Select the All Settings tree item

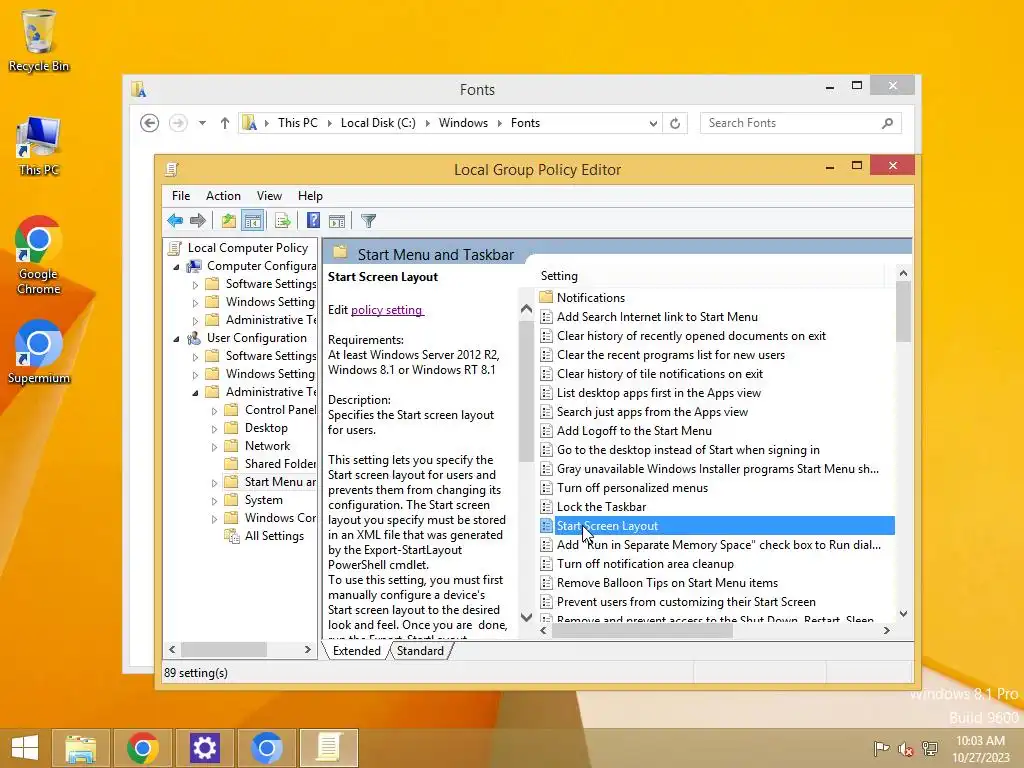[x=274, y=536]
